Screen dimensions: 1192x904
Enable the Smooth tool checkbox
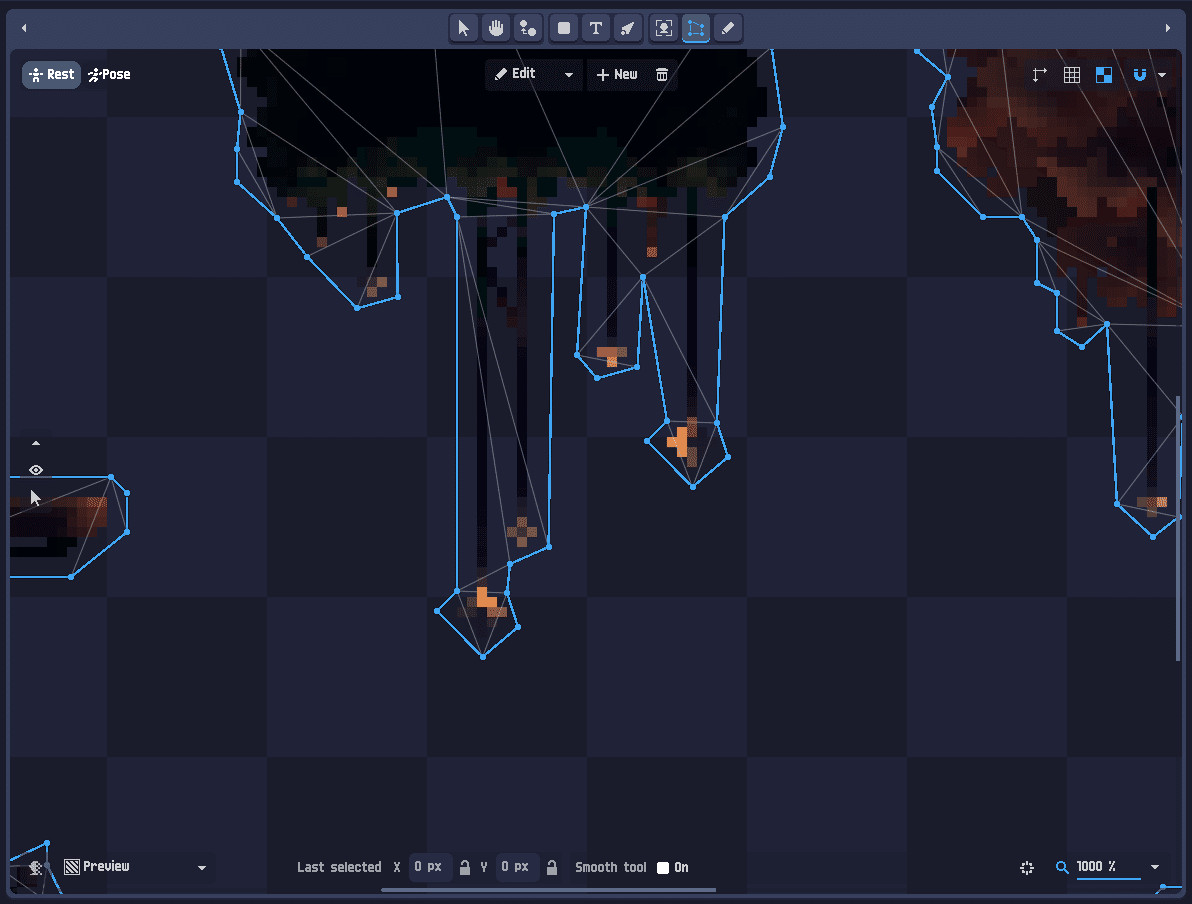coord(663,868)
